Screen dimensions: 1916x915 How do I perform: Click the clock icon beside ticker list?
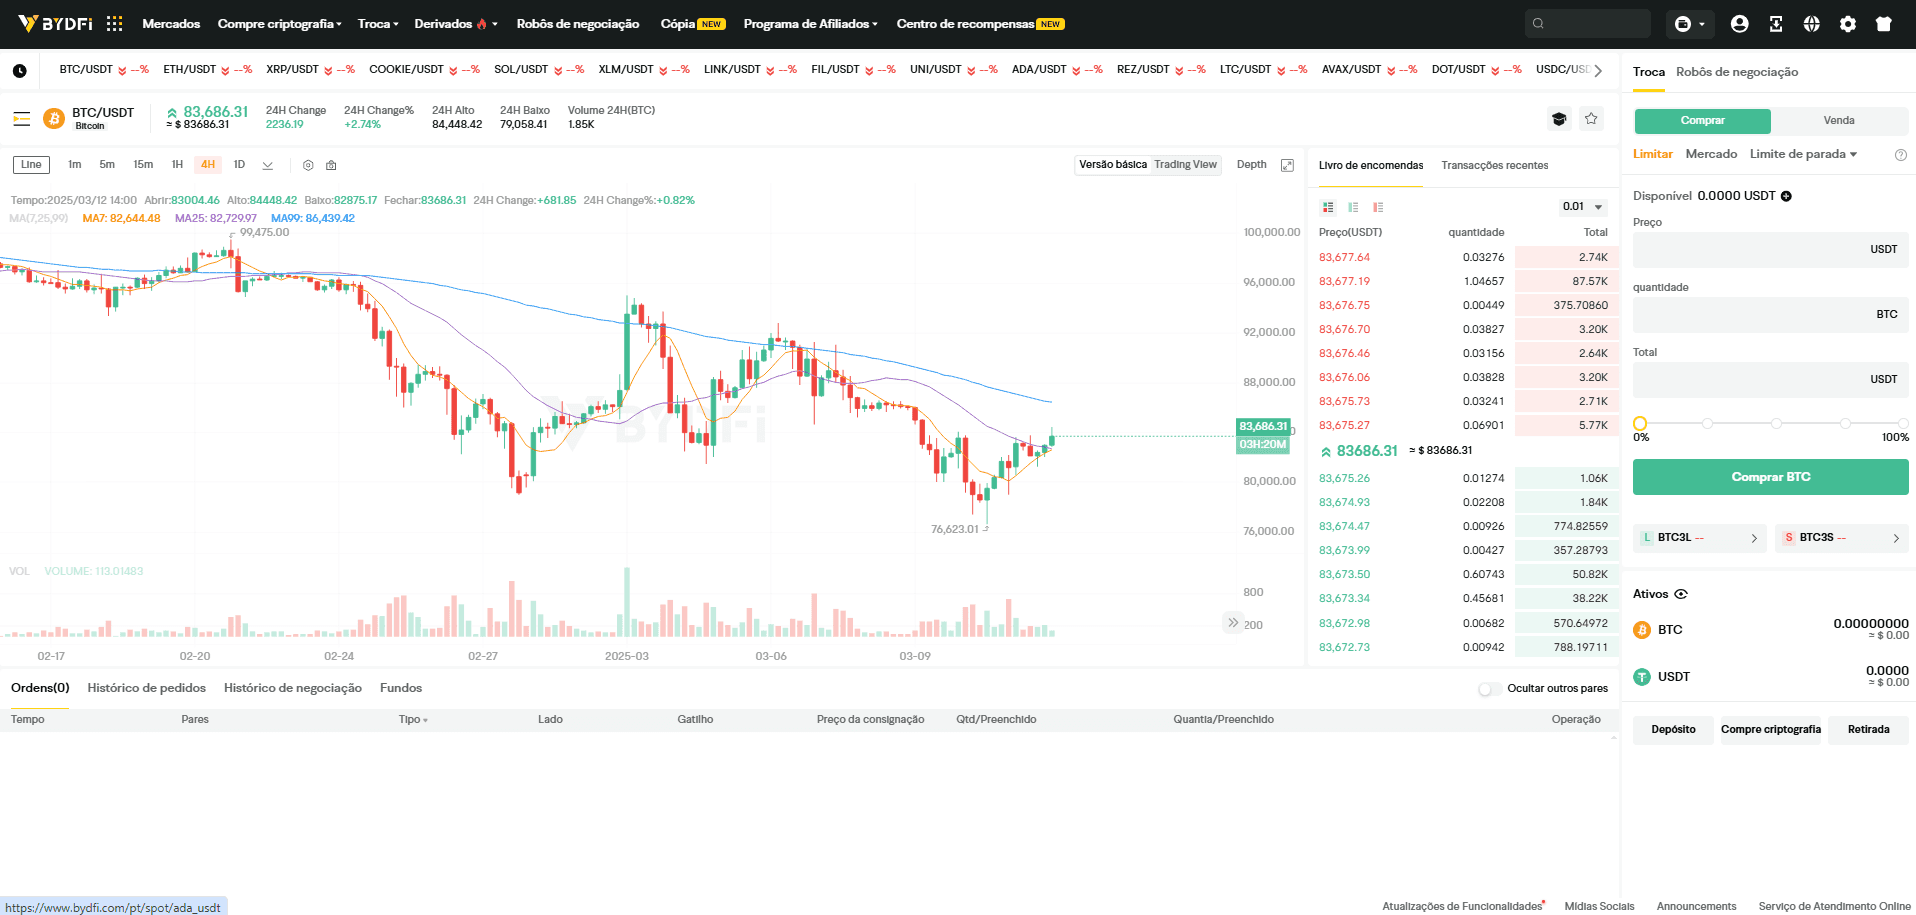coord(20,71)
